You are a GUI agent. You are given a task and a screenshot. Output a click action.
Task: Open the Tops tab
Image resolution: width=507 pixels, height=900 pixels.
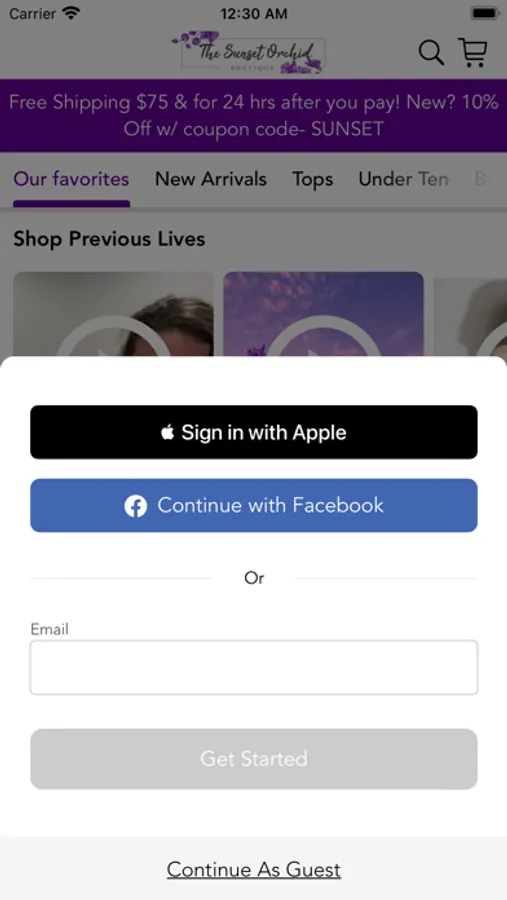[x=312, y=179]
